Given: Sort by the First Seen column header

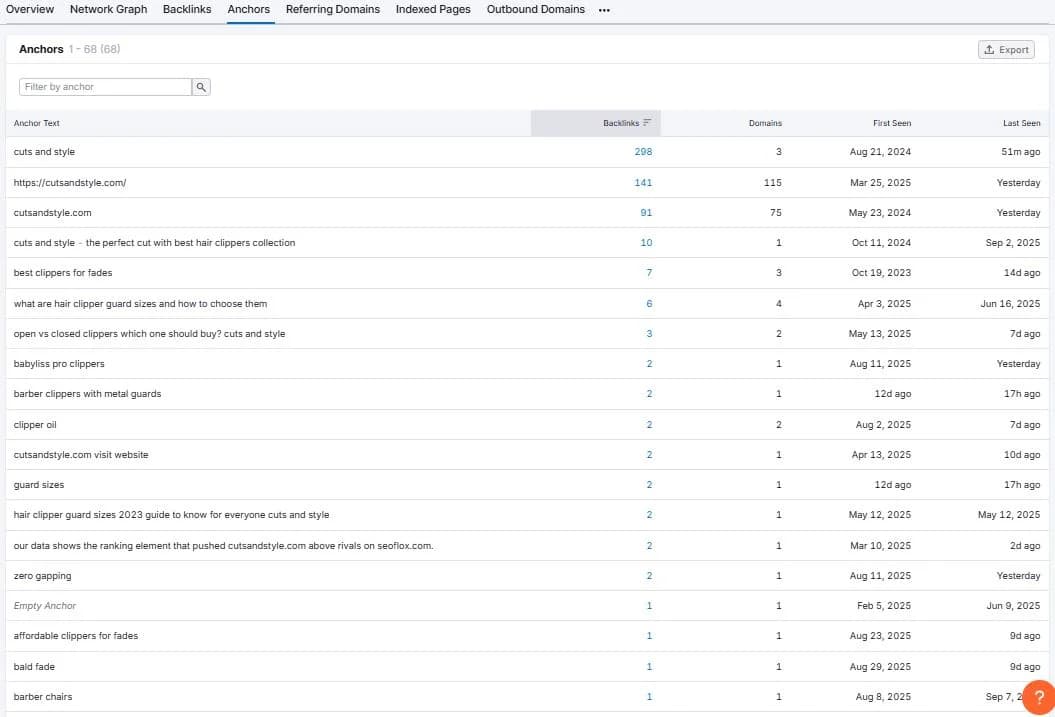Looking at the screenshot, I should (x=892, y=123).
